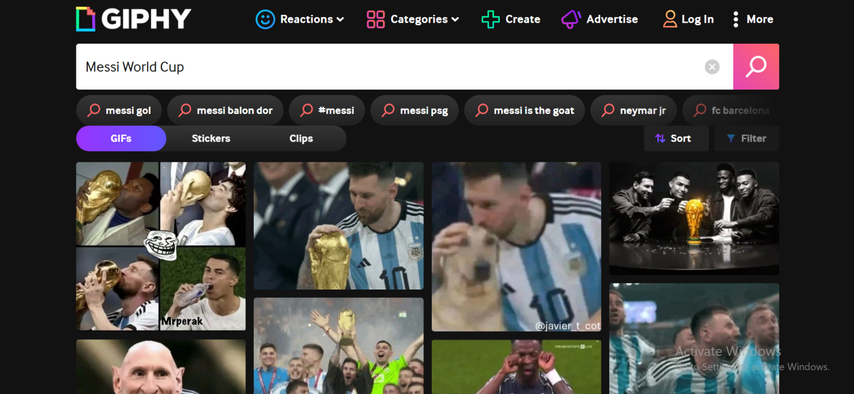
Task: Open the black-and-white four players trophy GIF
Action: (x=694, y=218)
